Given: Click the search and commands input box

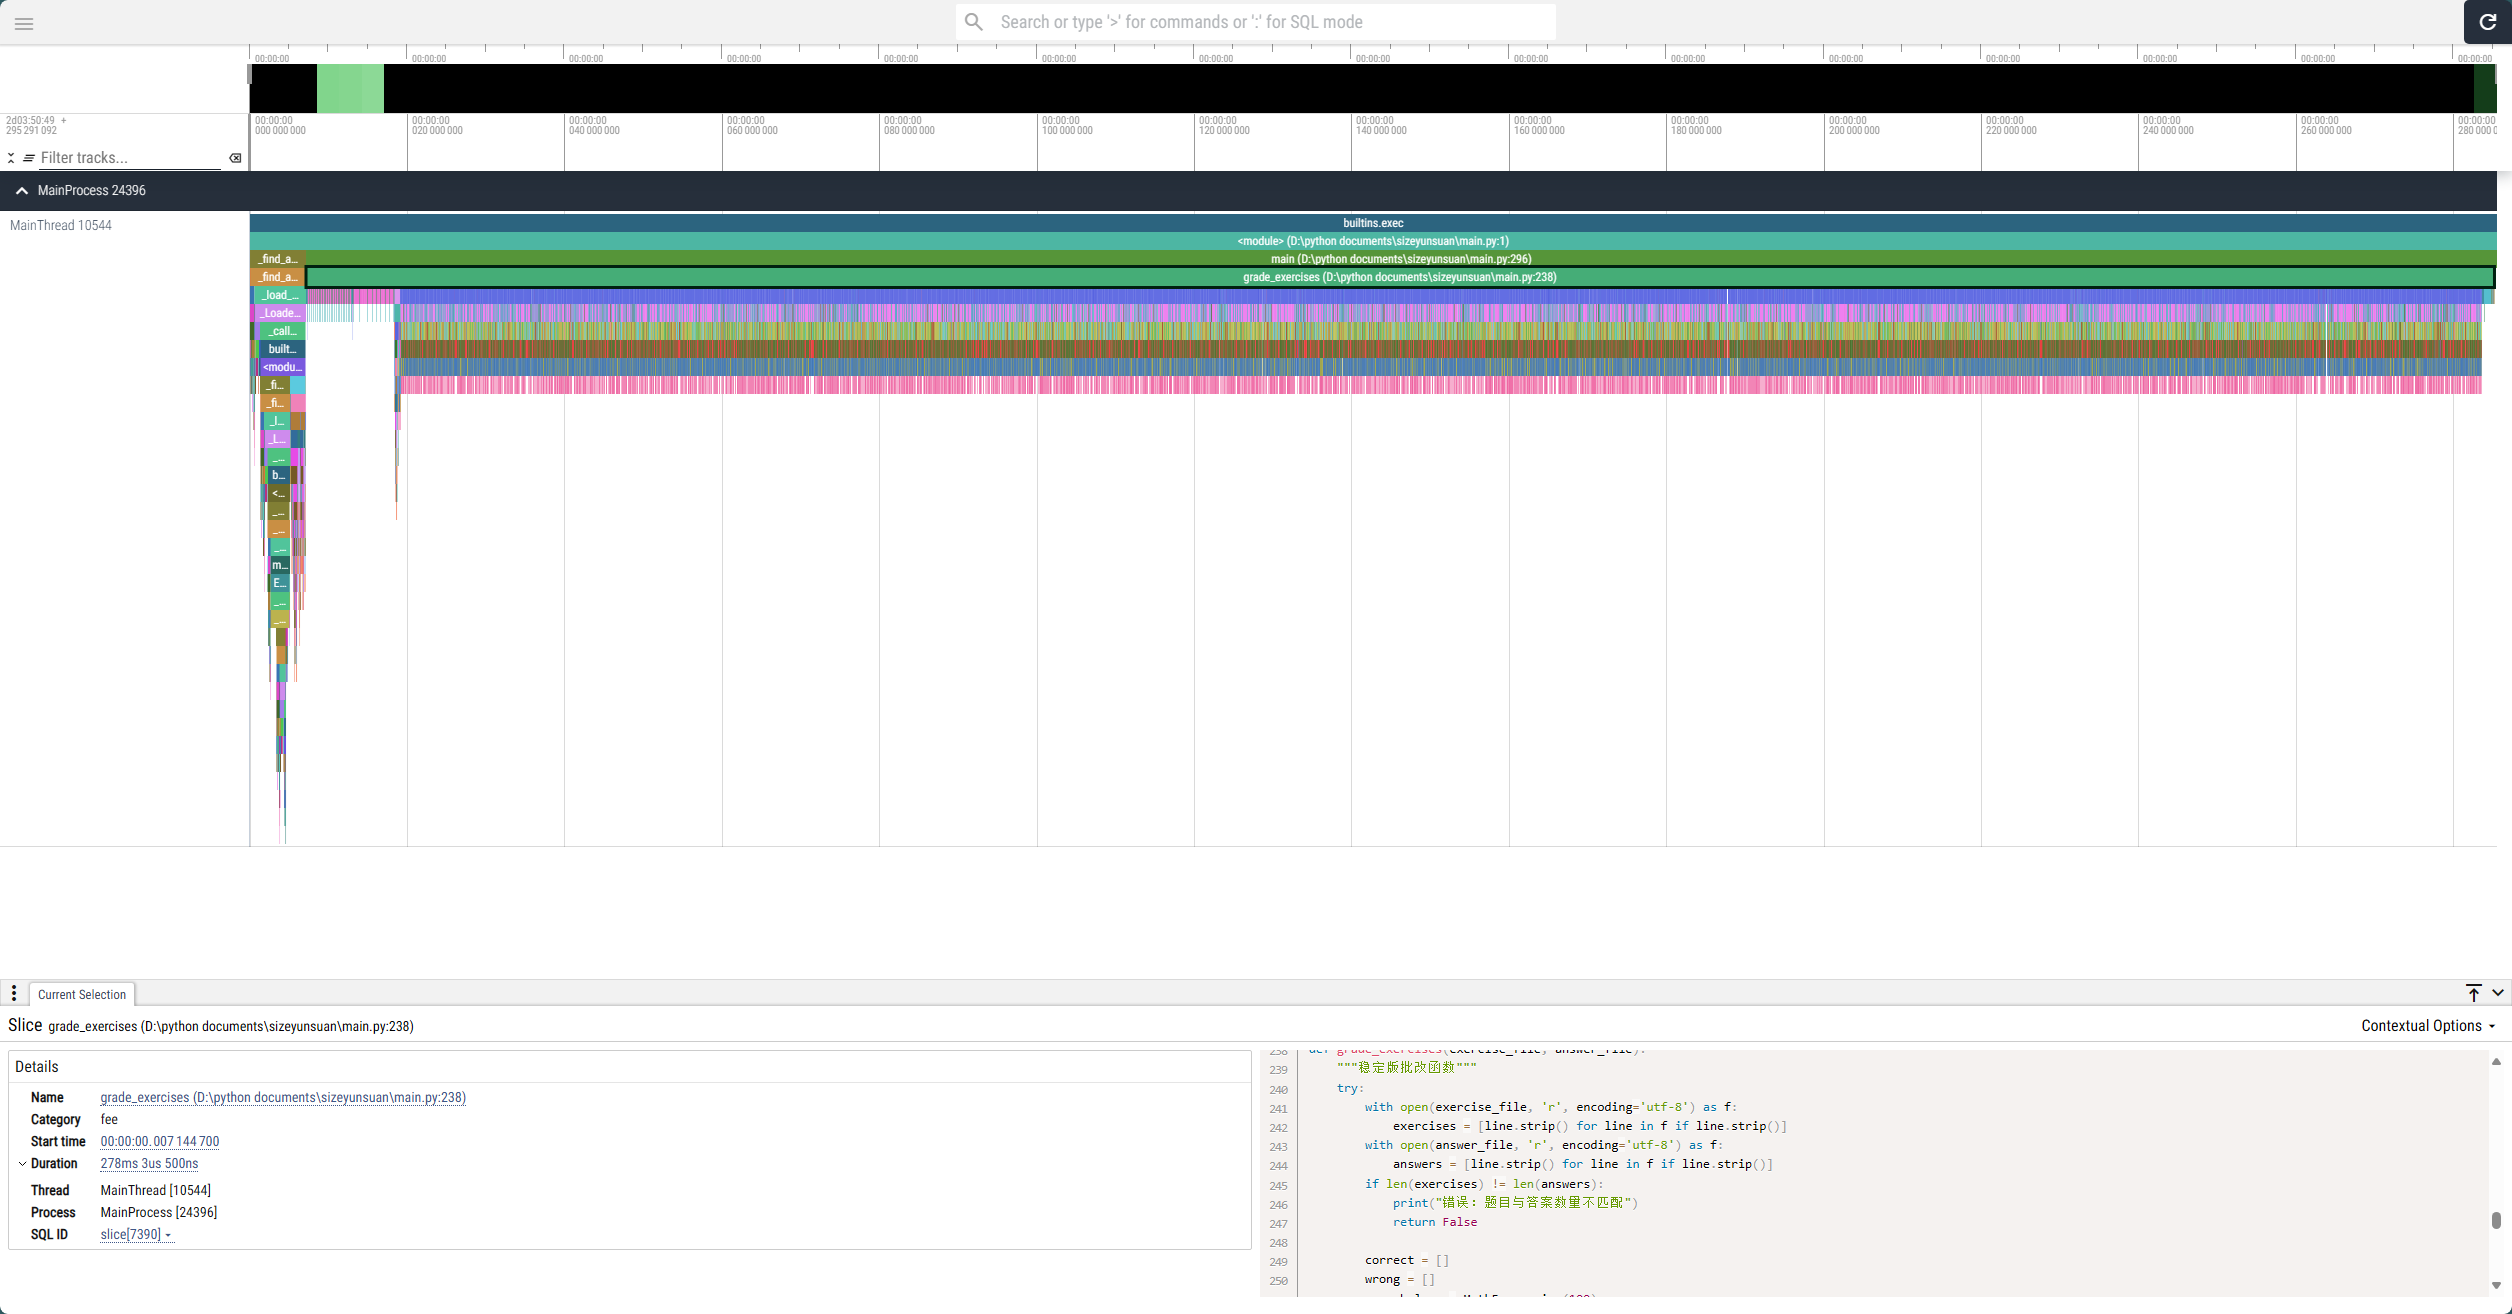Looking at the screenshot, I should [x=1255, y=22].
